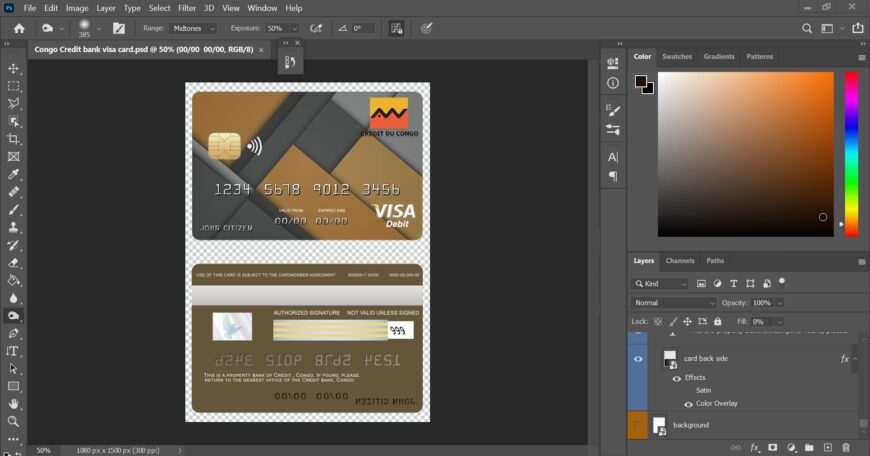
Task: Toggle lock all for layer
Action: (x=717, y=321)
